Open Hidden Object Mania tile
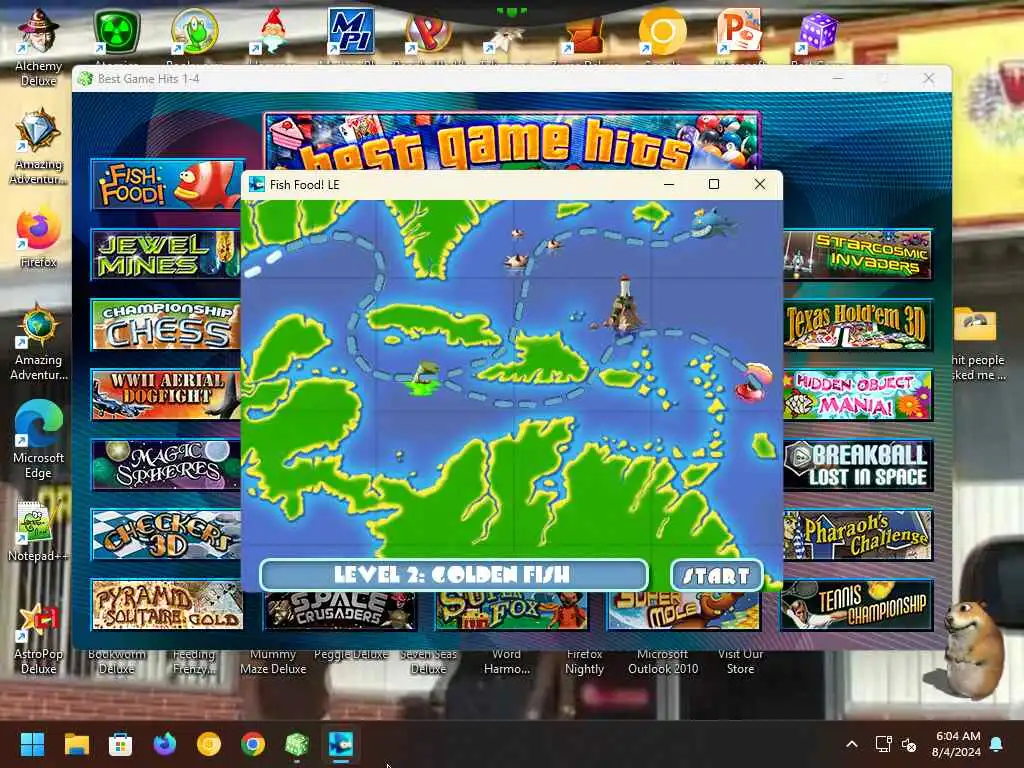1024x768 pixels. click(x=858, y=395)
